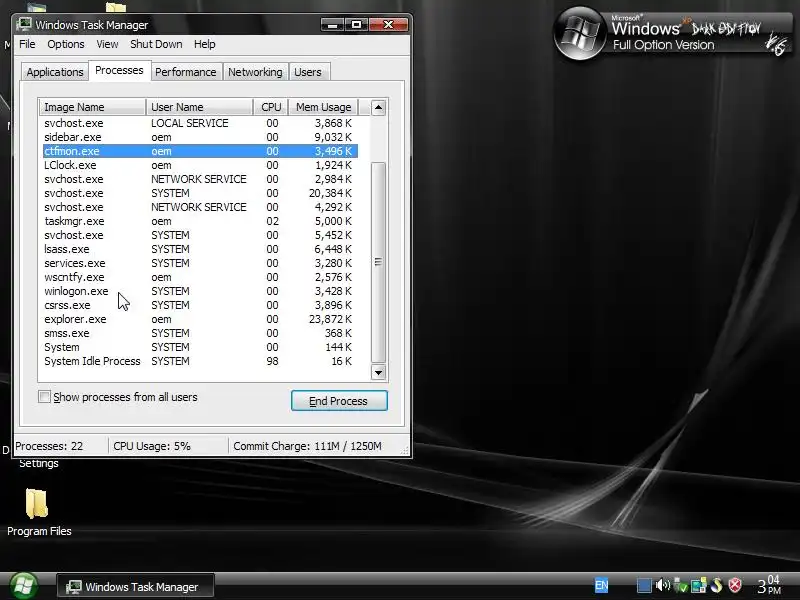Open the Options menu
The height and width of the screenshot is (600, 800).
coord(66,44)
